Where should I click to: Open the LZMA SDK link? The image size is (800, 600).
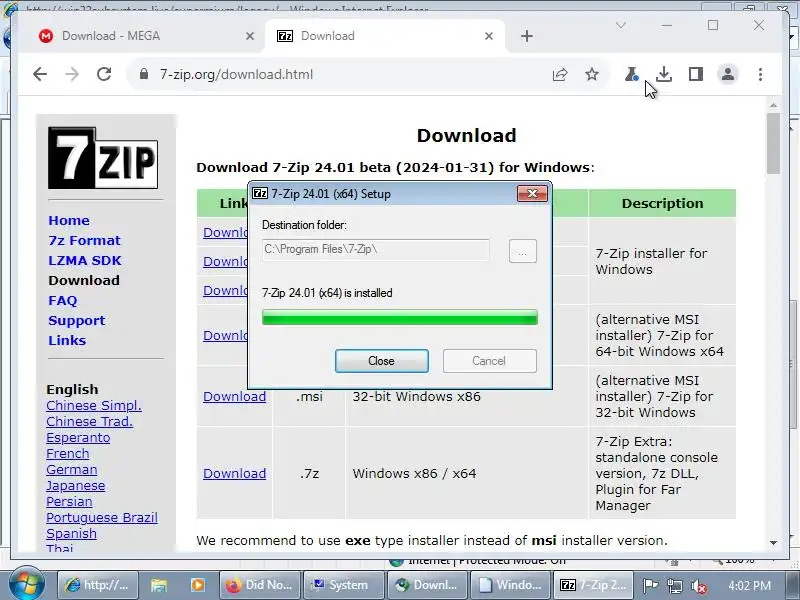point(85,260)
